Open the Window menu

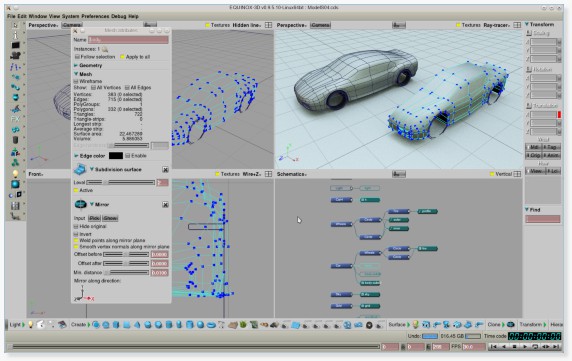click(38, 16)
